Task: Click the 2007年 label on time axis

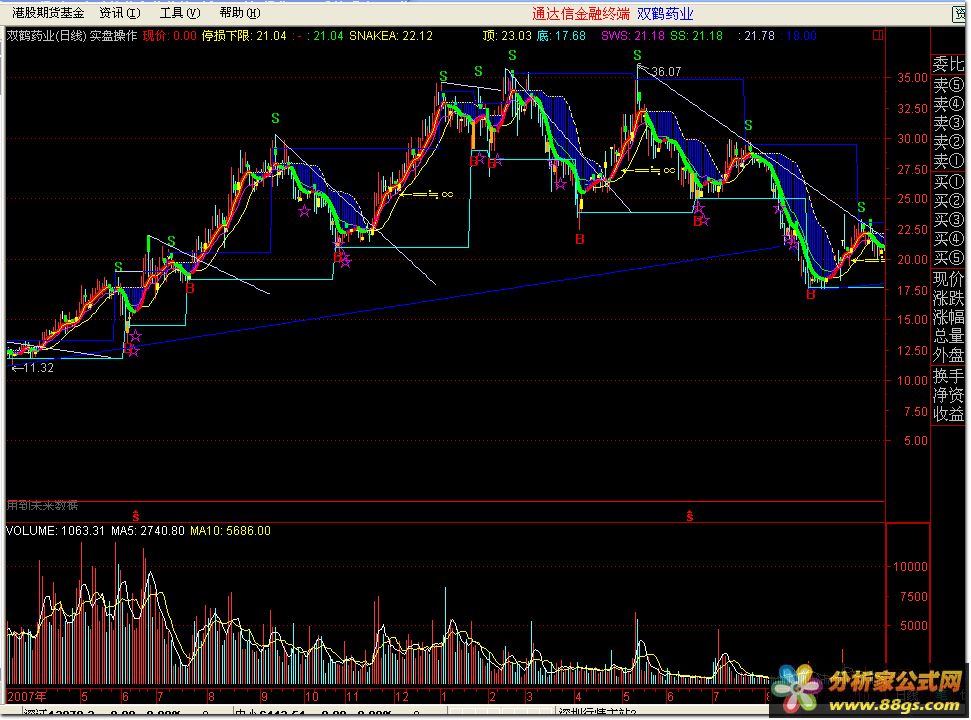Action: click(27, 696)
